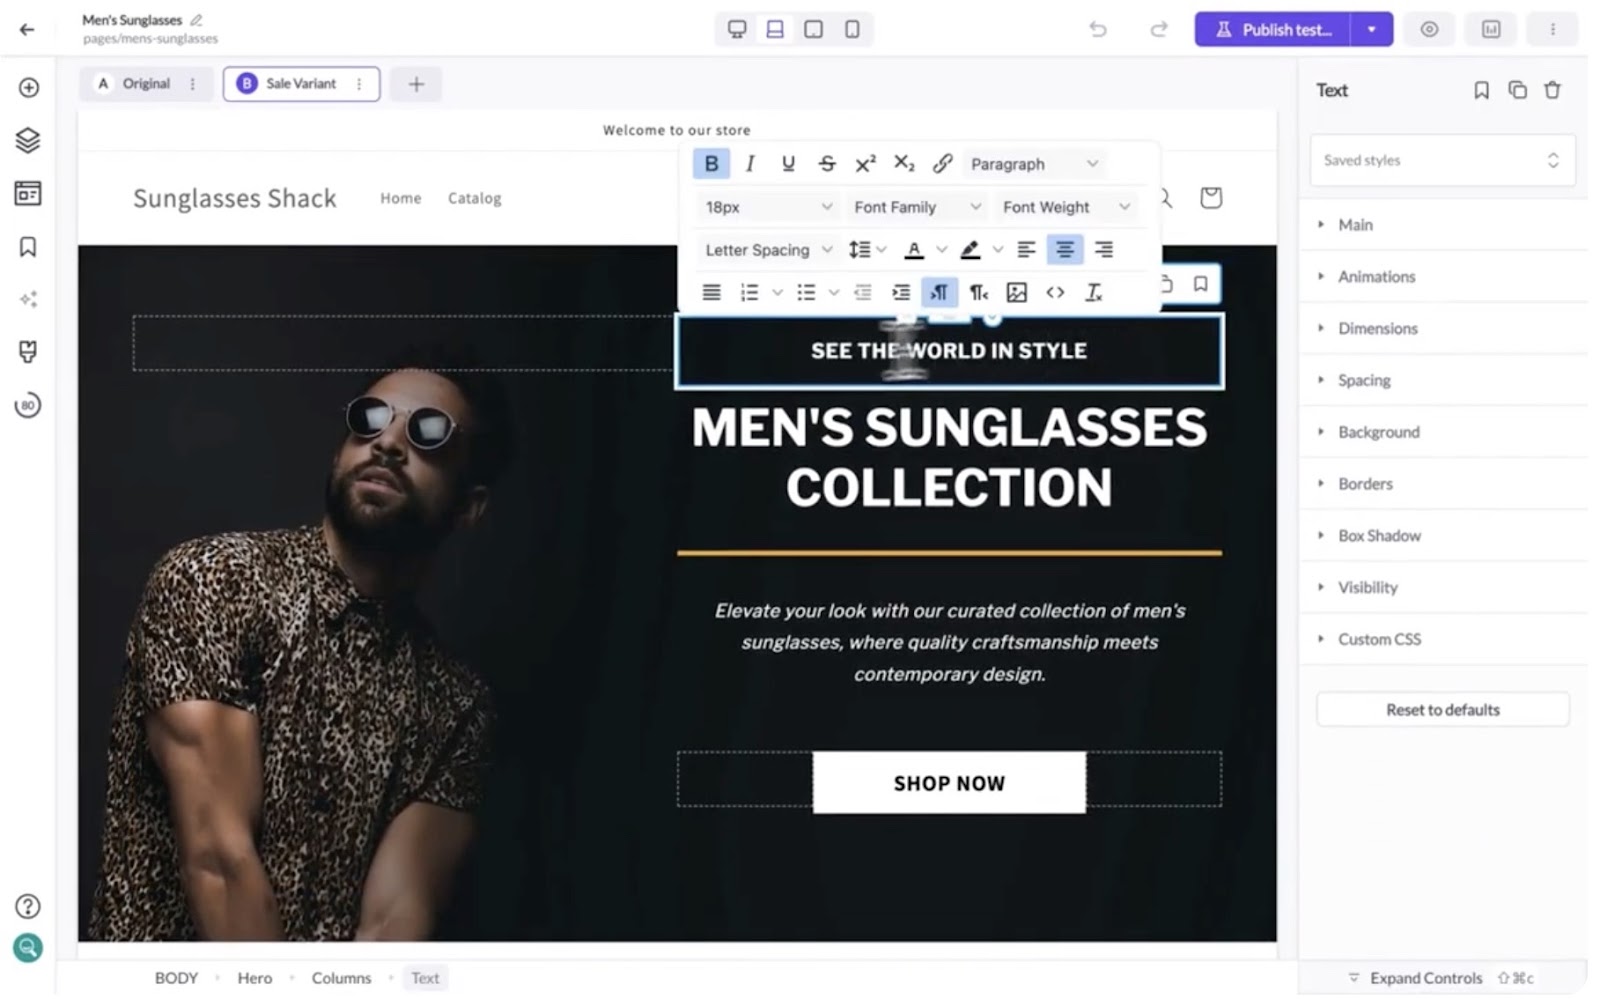Toggle bold formatting in the text toolbar
The height and width of the screenshot is (999, 1600).
[x=711, y=163]
